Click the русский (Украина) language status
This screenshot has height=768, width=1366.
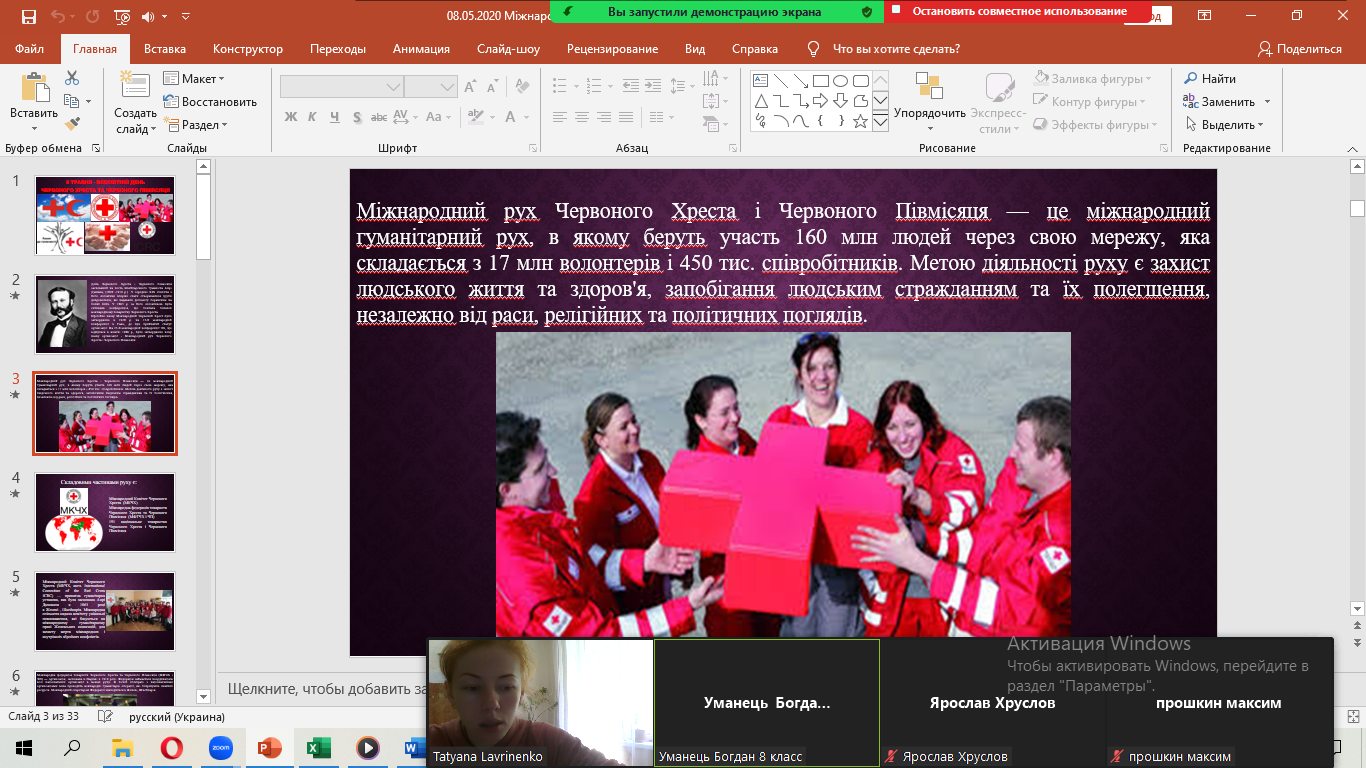pyautogui.click(x=177, y=717)
